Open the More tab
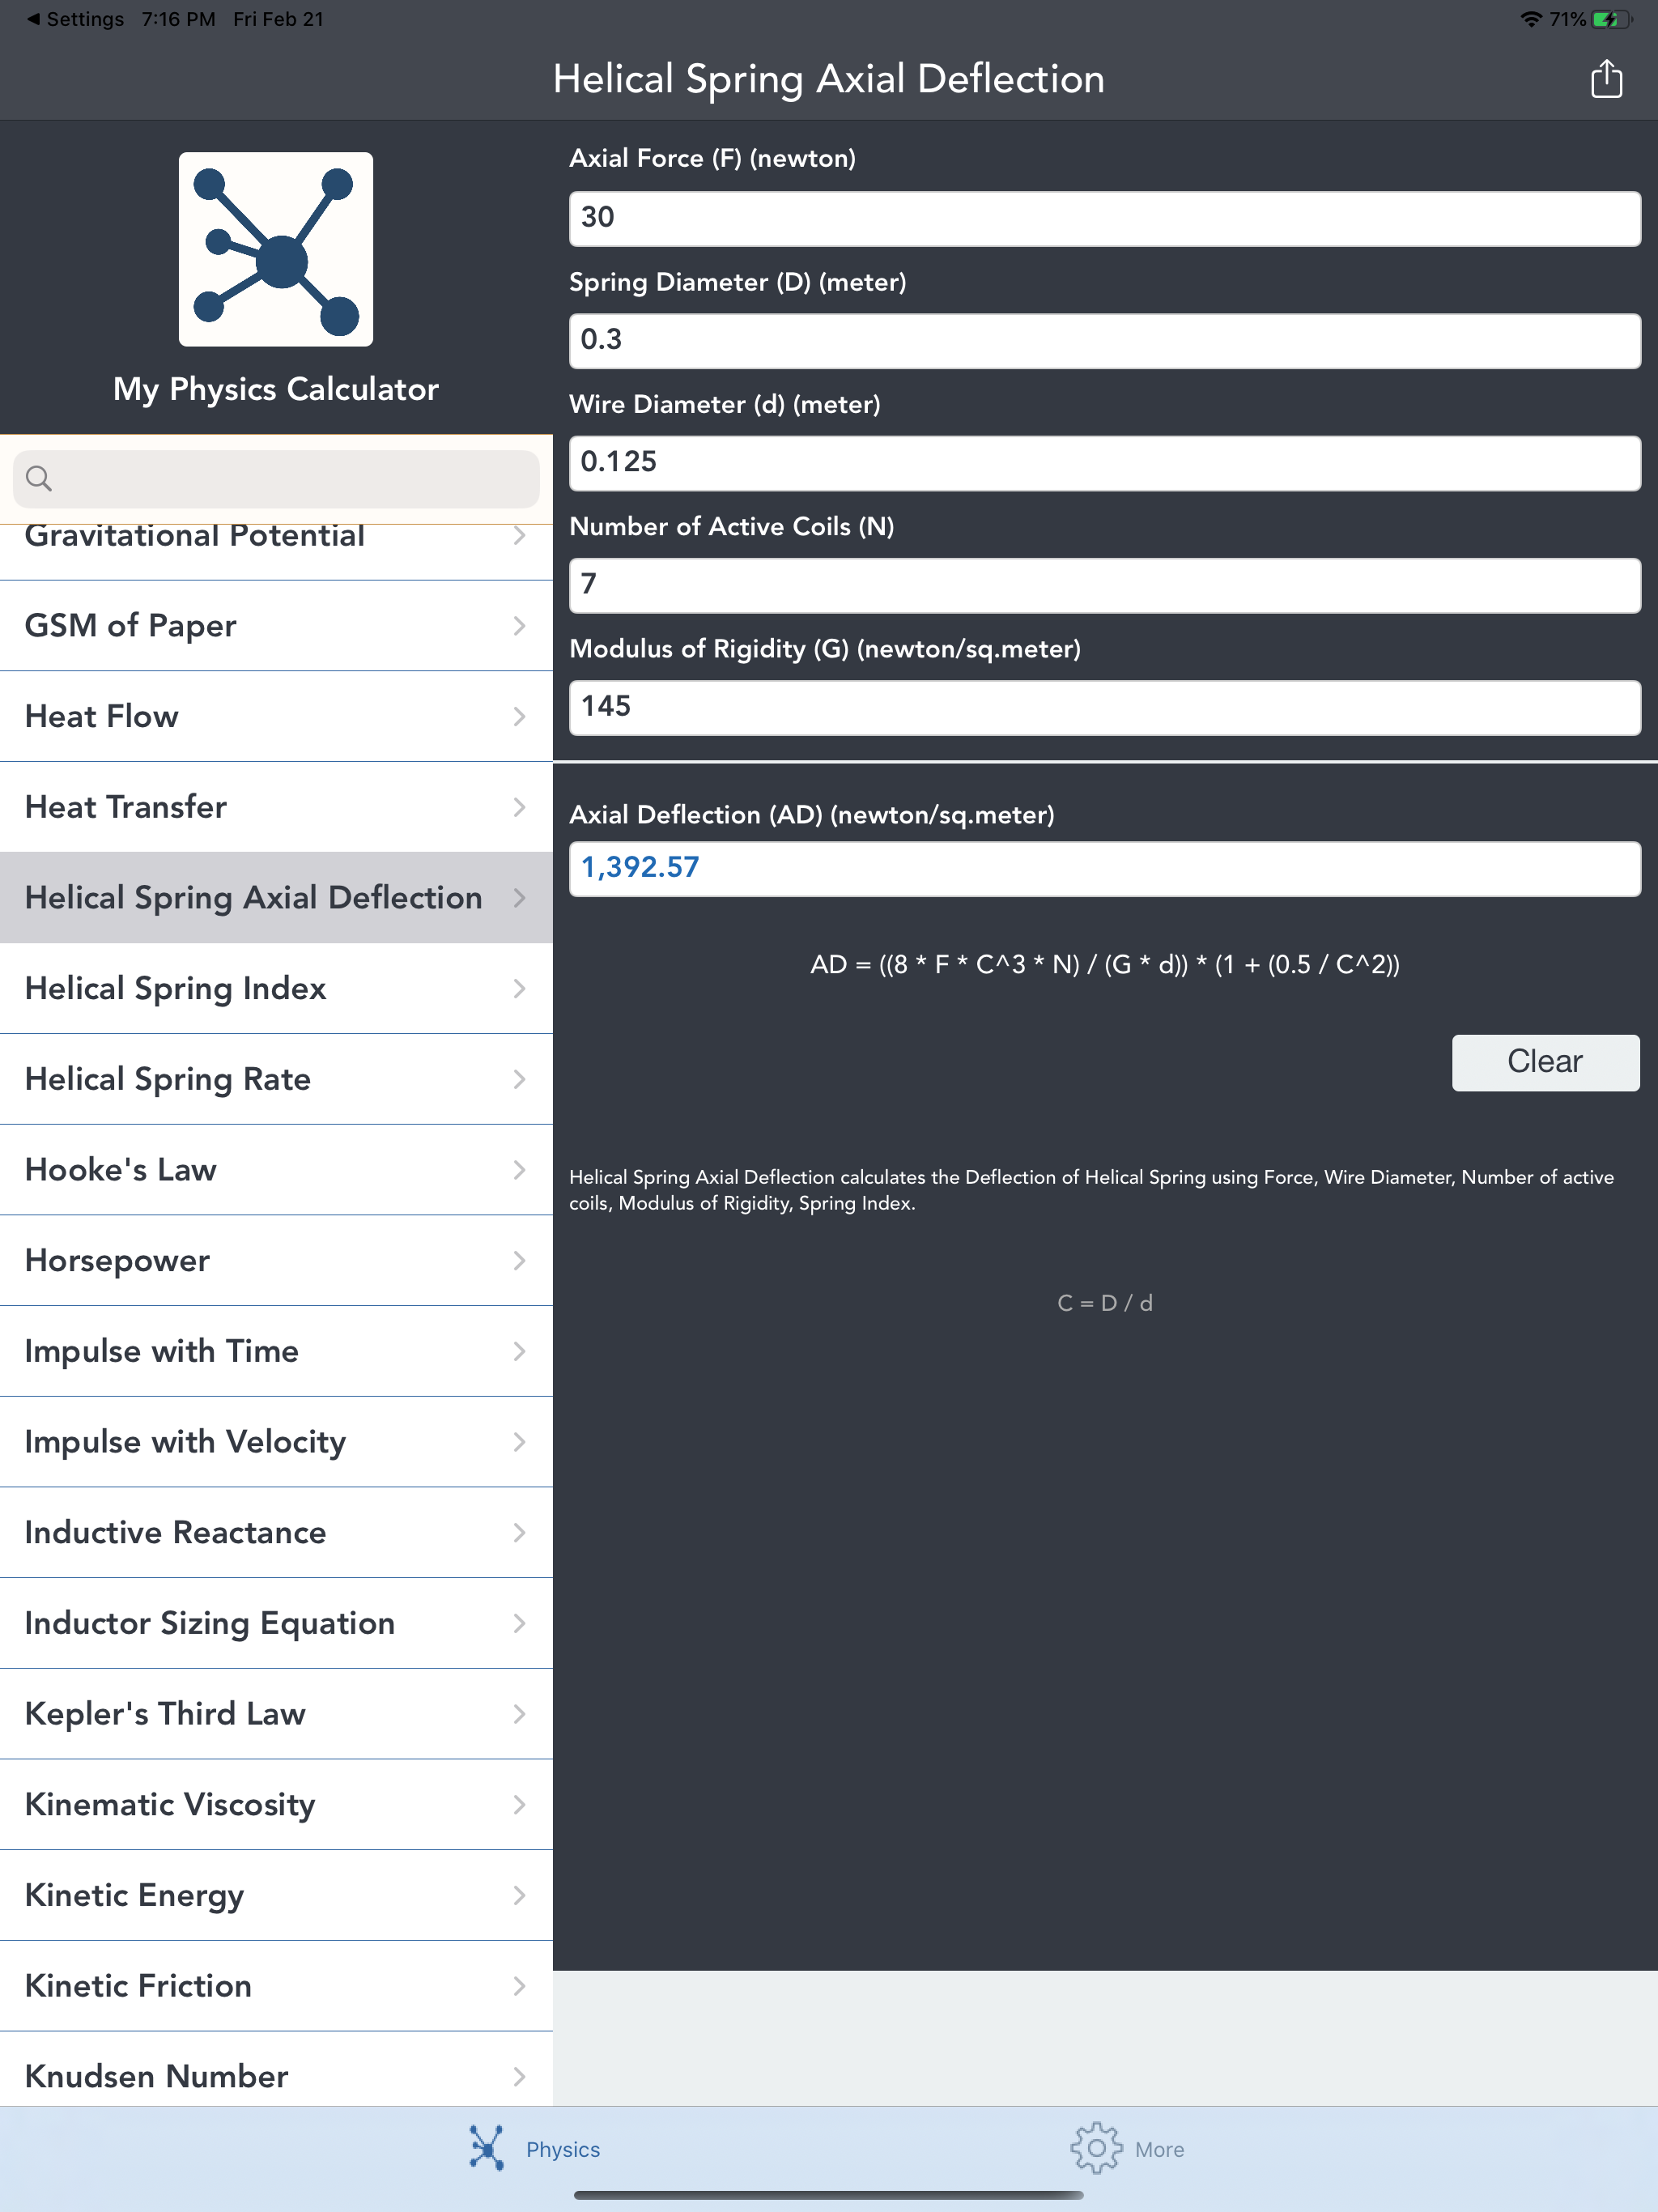Viewport: 1658px width, 2212px height. point(1127,2149)
